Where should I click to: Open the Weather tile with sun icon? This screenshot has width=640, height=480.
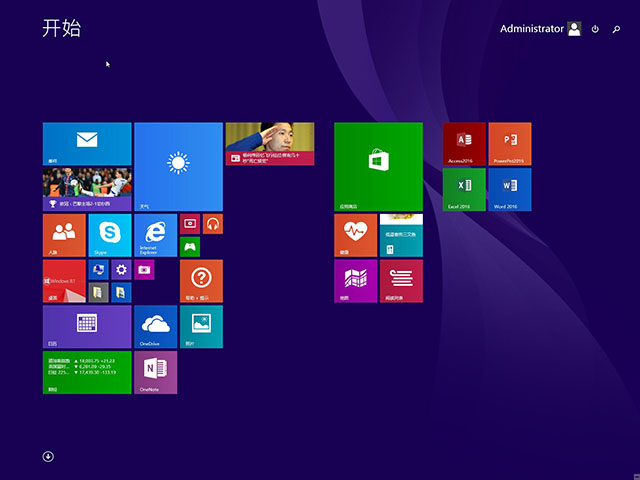[178, 166]
